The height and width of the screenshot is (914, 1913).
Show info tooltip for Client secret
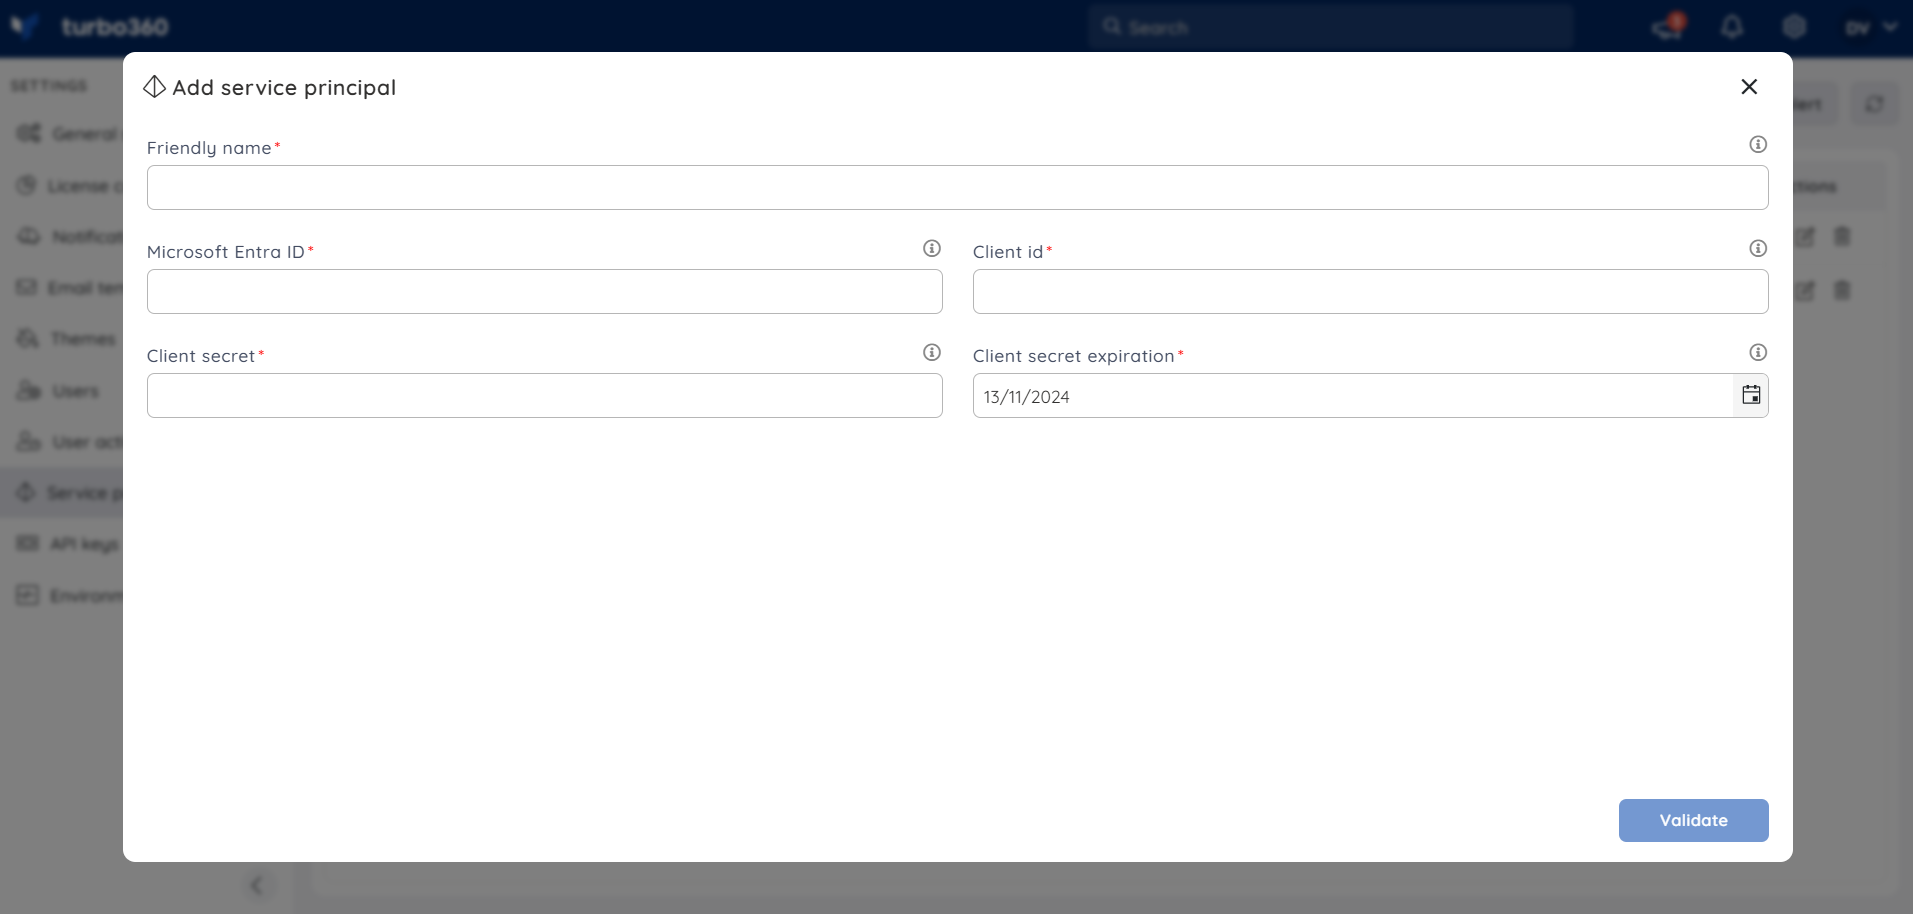pyautogui.click(x=931, y=352)
